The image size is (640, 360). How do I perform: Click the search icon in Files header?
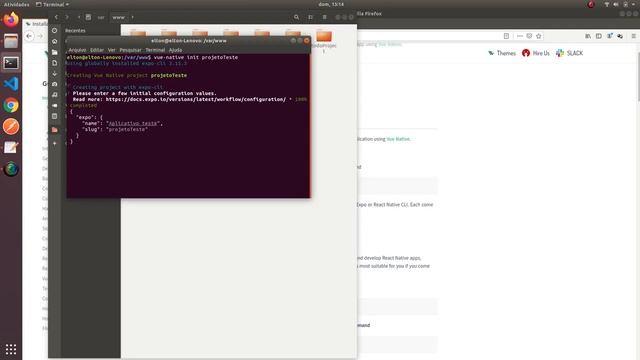(296, 17)
